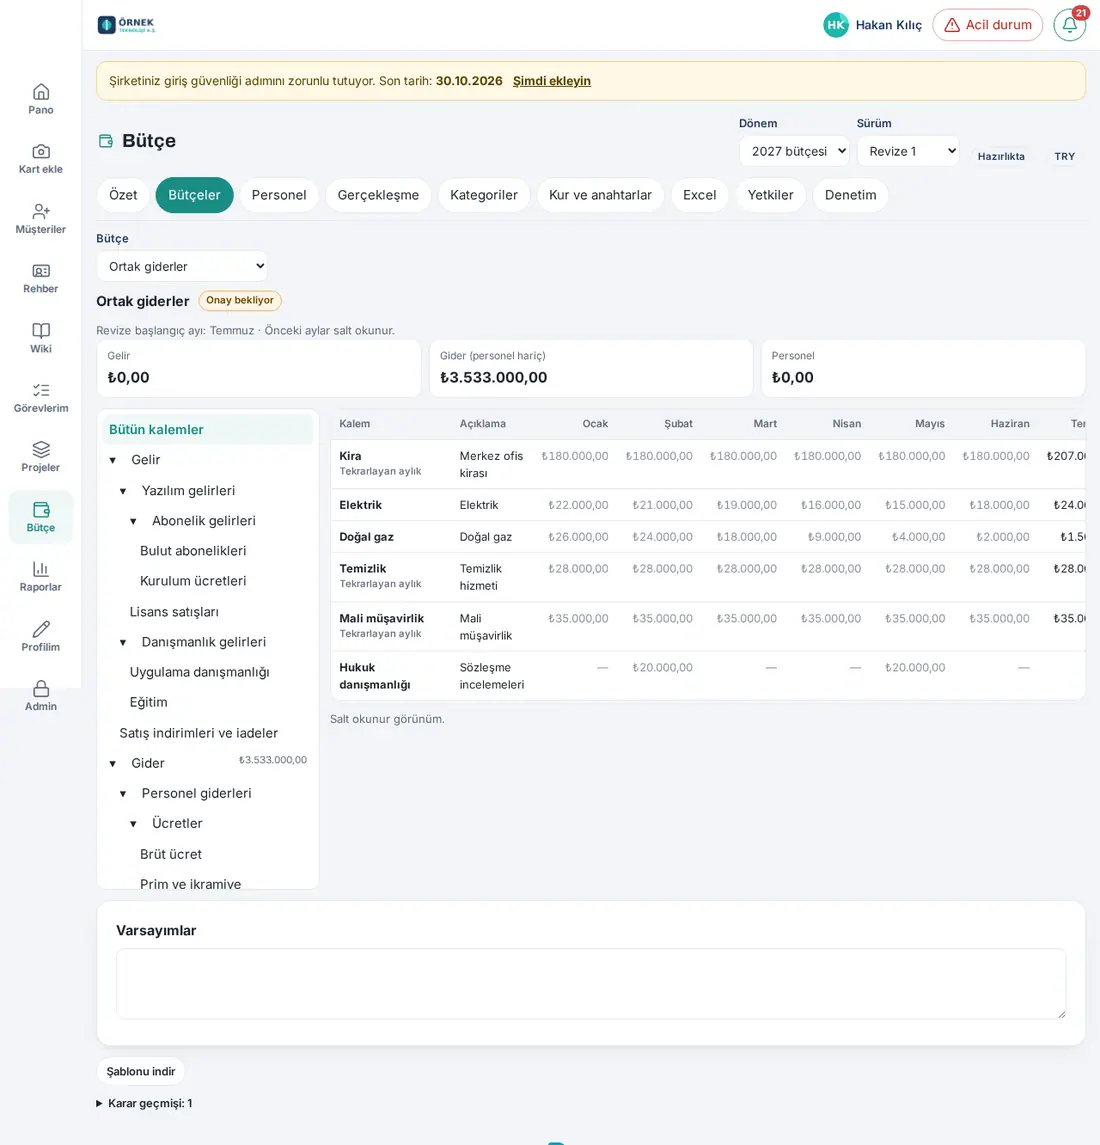Open the Projeler layers icon

pyautogui.click(x=41, y=450)
